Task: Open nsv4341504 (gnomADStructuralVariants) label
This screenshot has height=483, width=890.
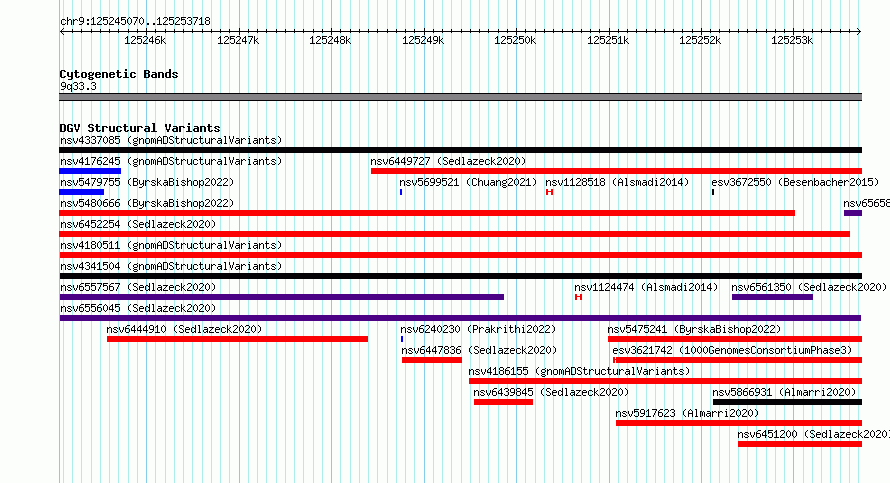Action: (x=171, y=266)
